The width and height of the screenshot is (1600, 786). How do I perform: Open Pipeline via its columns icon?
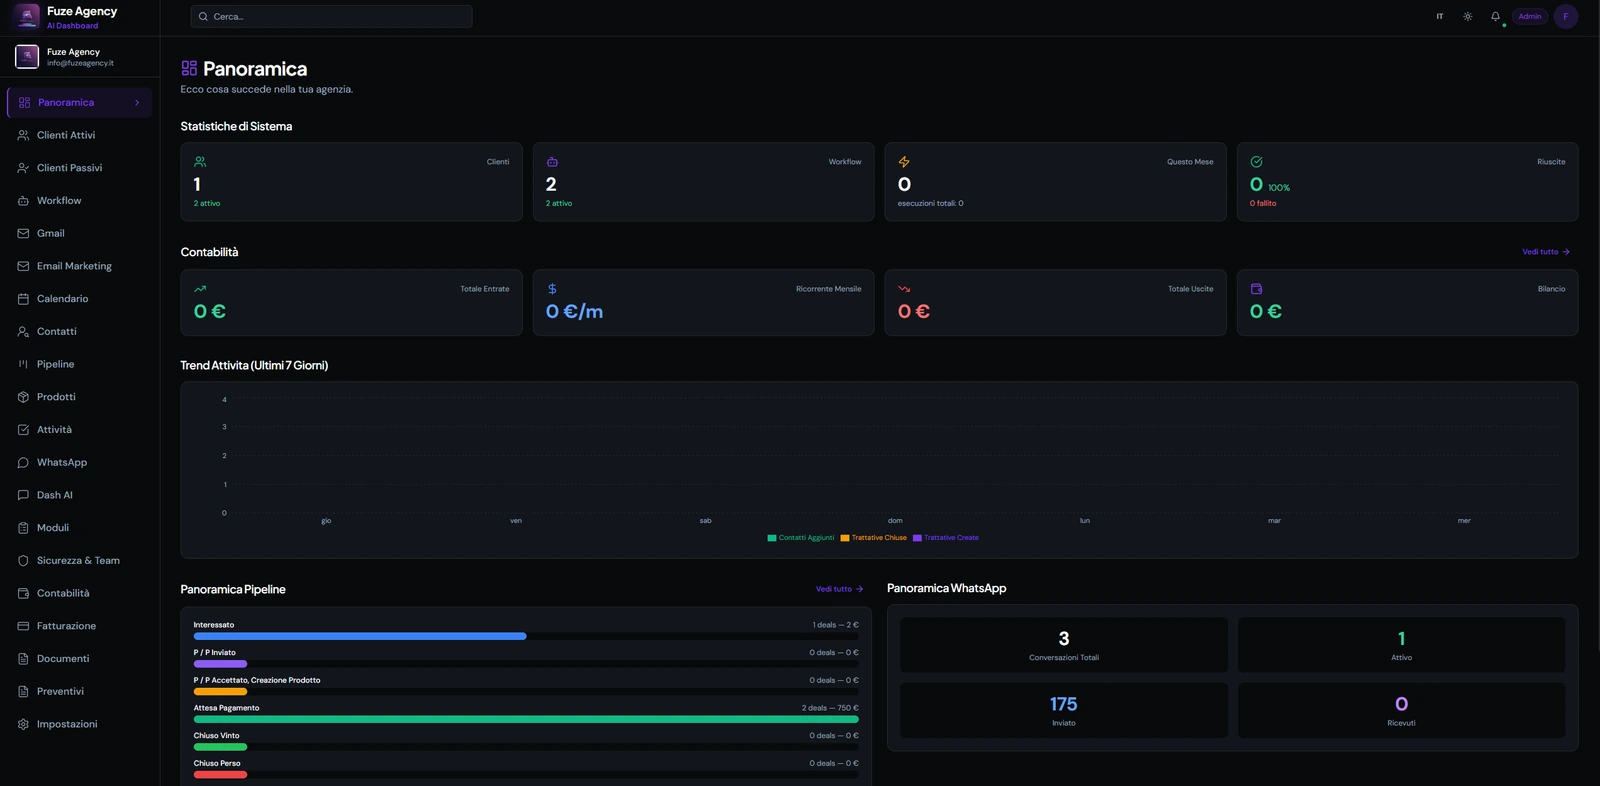tap(23, 364)
